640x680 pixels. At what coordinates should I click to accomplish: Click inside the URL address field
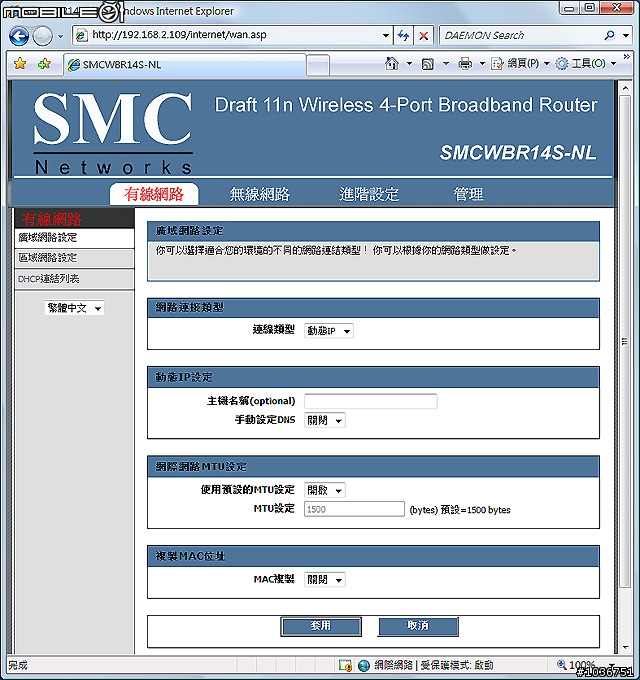(x=234, y=35)
